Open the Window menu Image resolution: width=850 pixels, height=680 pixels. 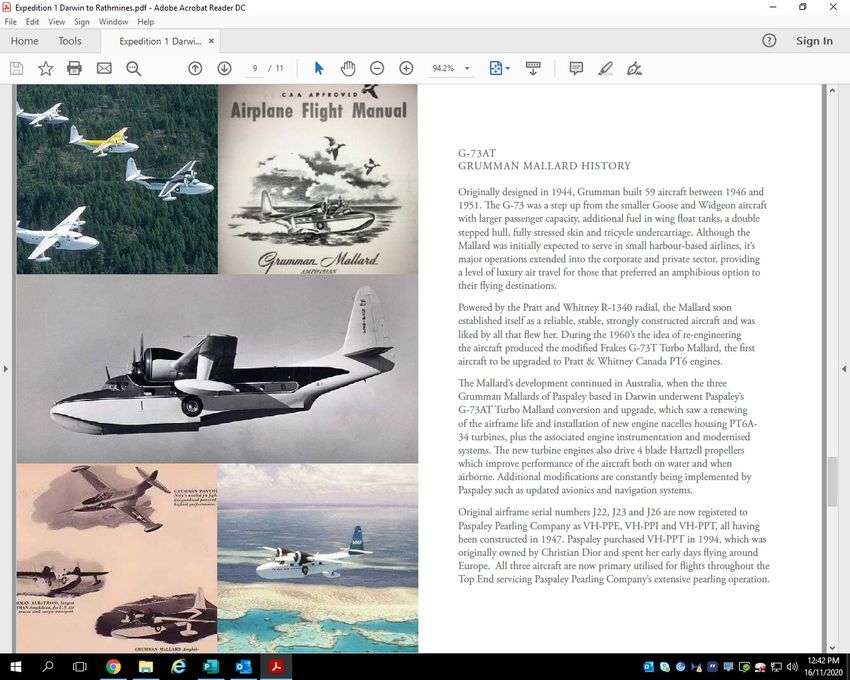click(113, 22)
